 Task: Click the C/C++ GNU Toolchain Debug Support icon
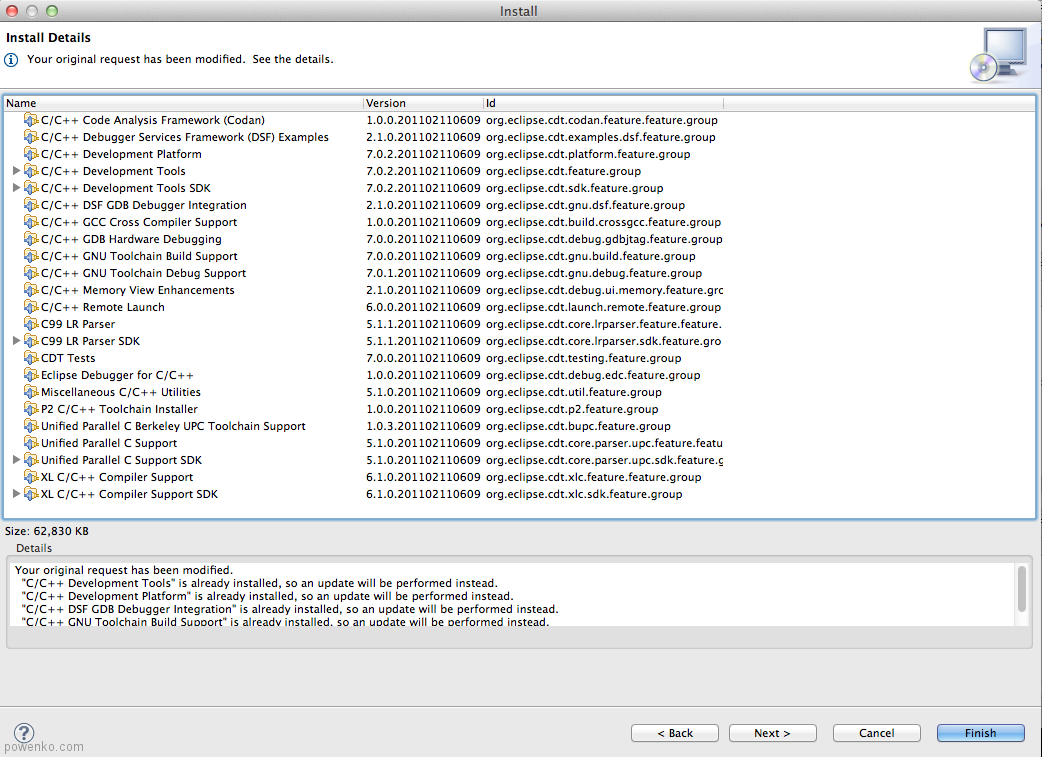[31, 273]
